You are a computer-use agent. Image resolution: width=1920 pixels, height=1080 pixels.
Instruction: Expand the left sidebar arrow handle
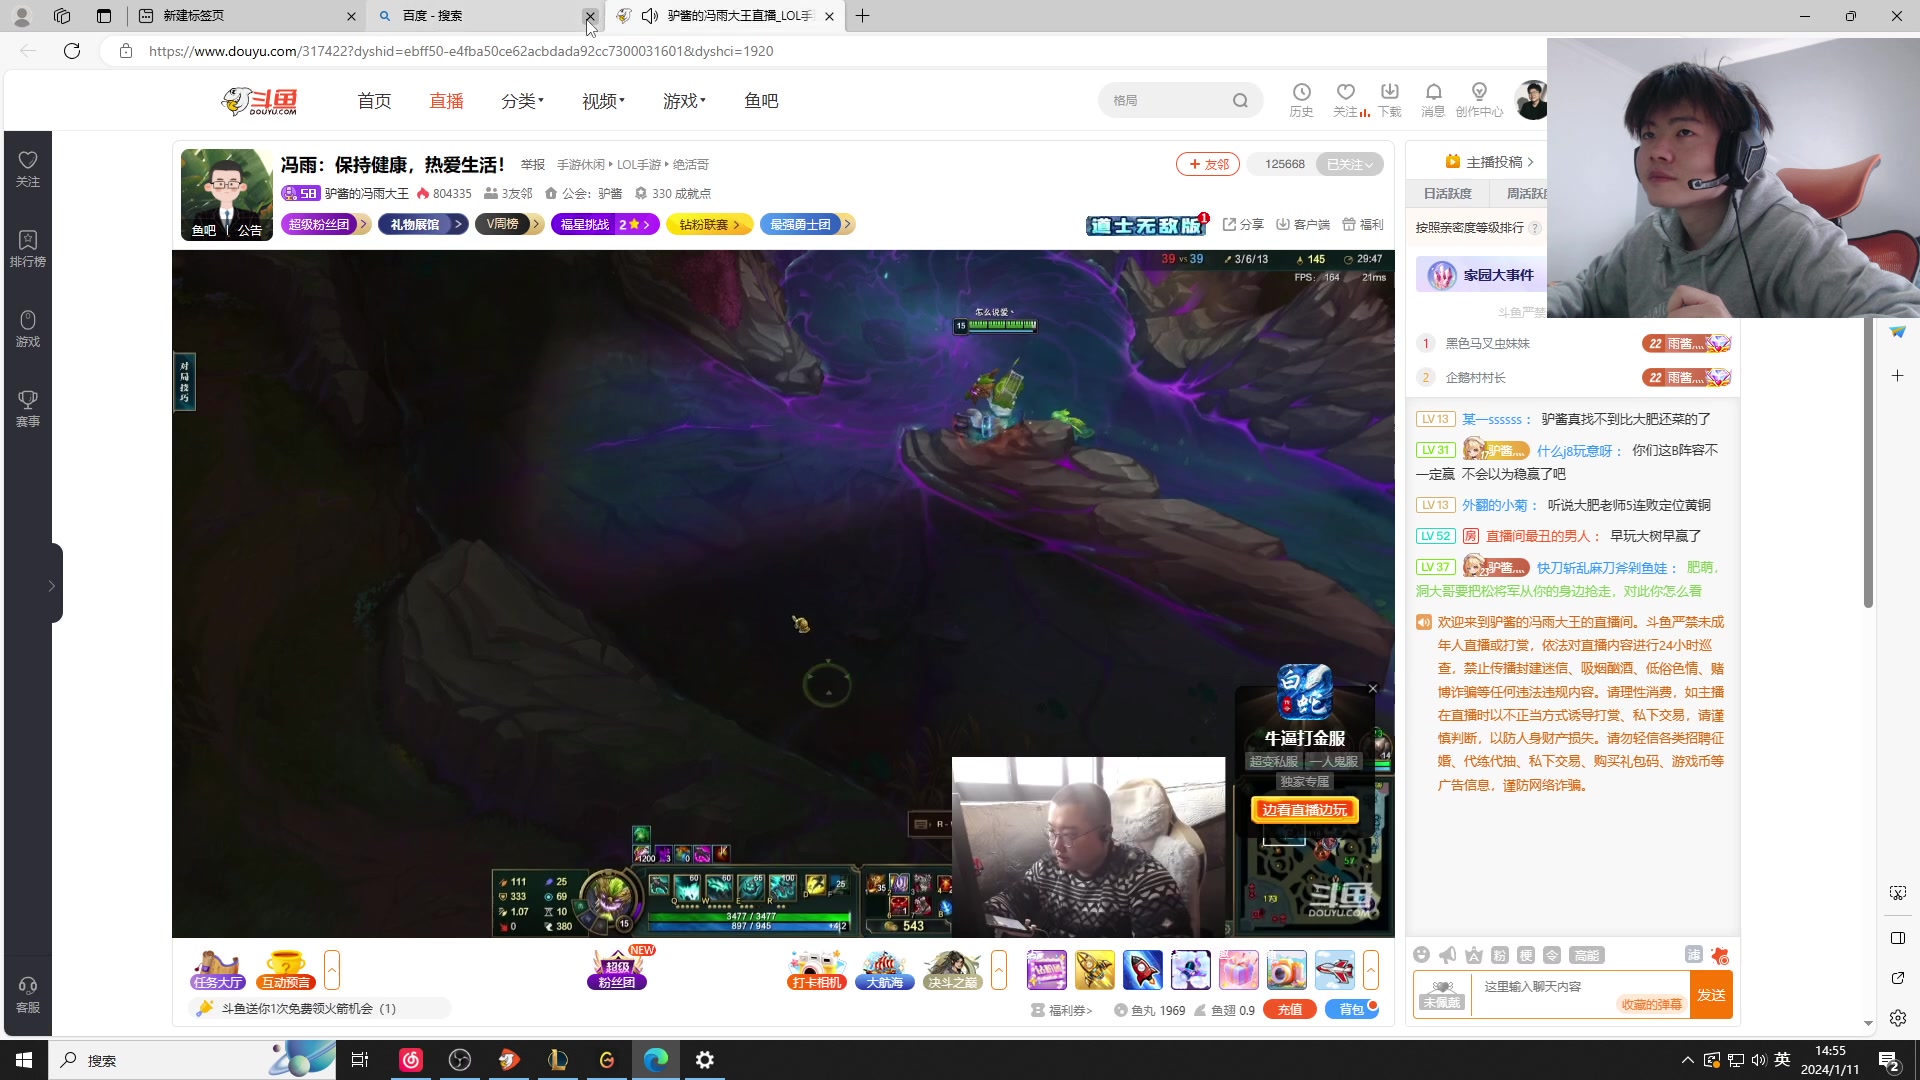[x=52, y=585]
